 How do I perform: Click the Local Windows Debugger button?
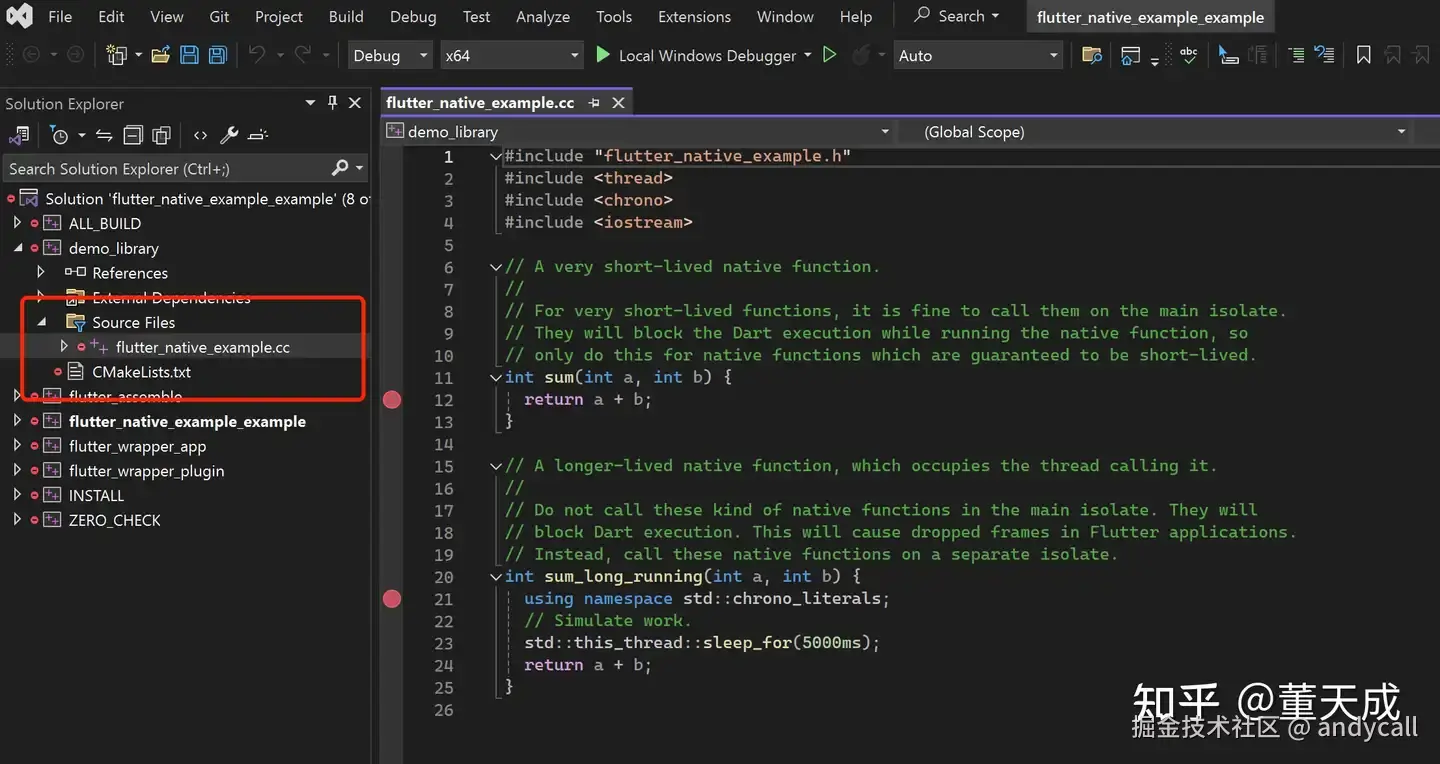(700, 56)
